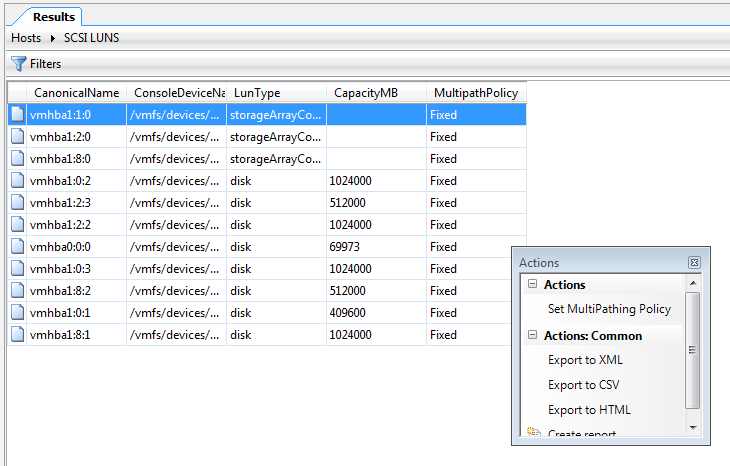Click Export to CSV

583,385
